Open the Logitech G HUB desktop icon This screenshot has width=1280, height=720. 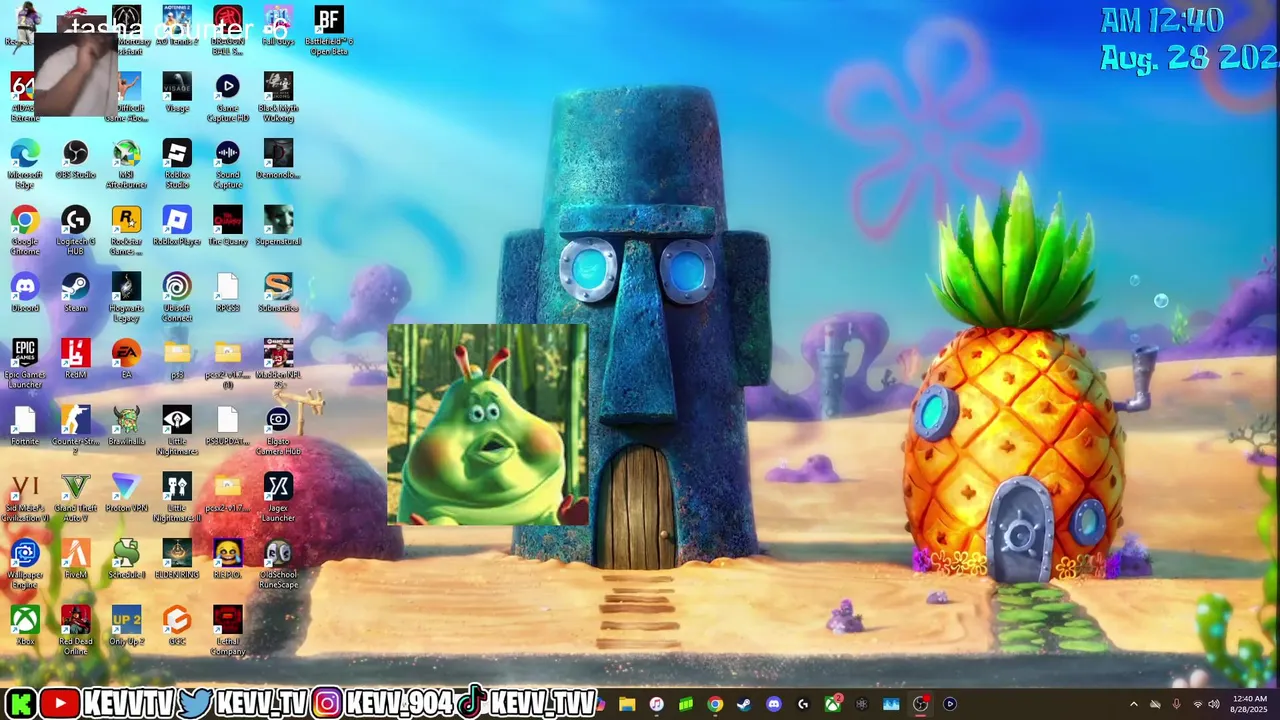[76, 230]
